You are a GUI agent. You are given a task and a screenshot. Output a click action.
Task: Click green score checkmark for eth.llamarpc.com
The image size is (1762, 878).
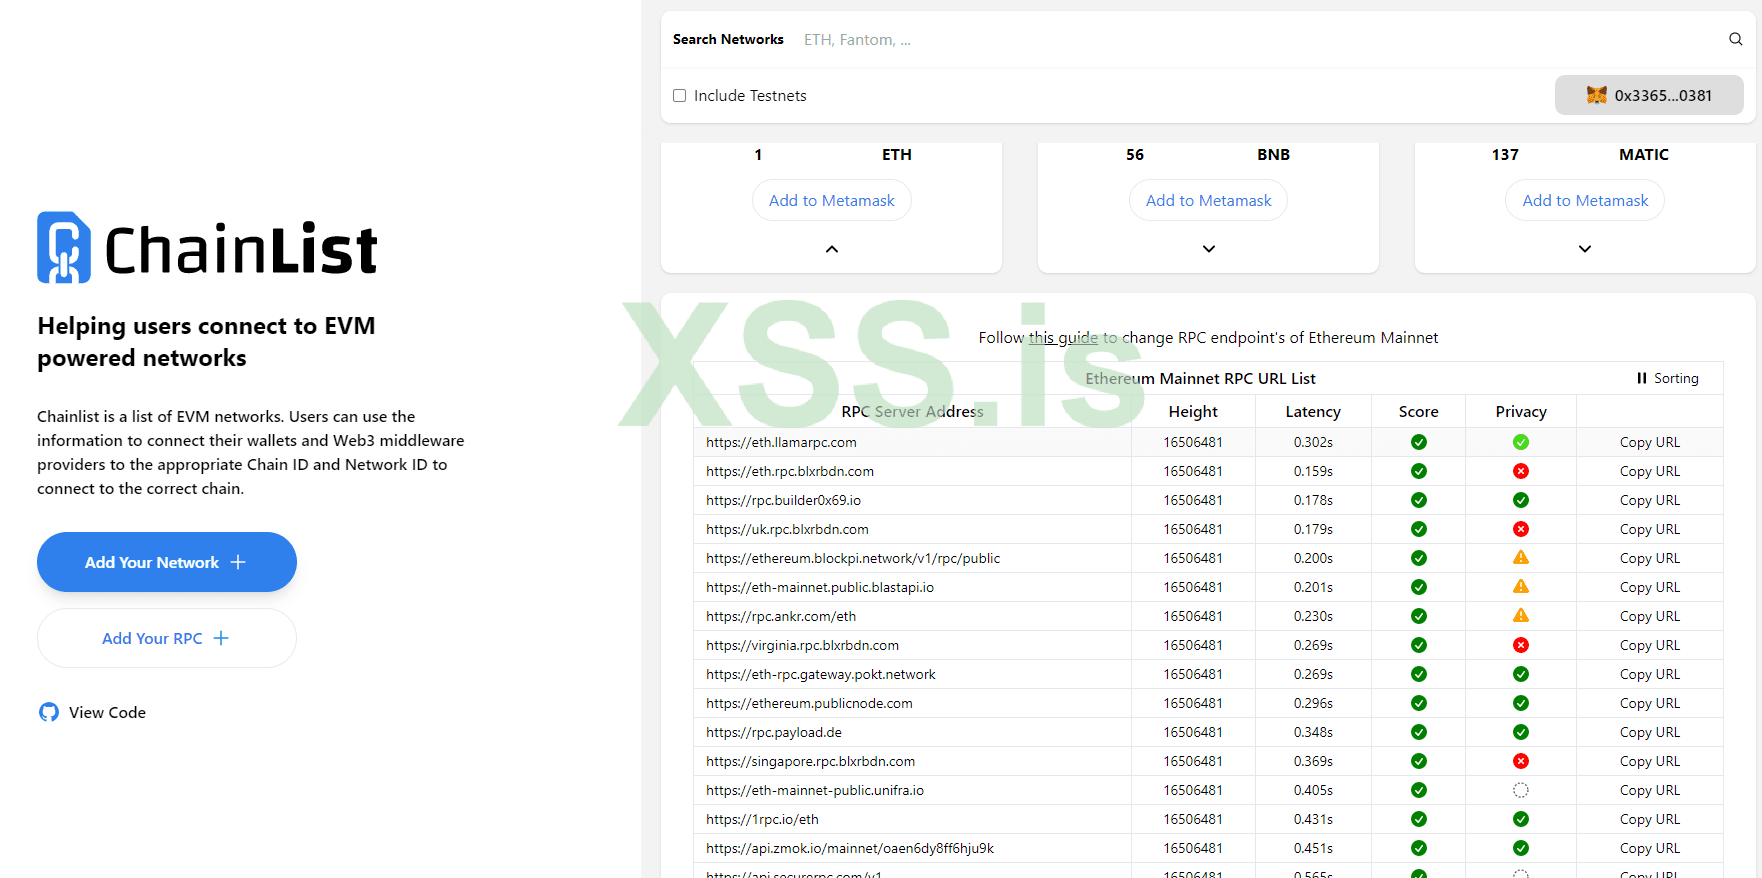click(1418, 442)
